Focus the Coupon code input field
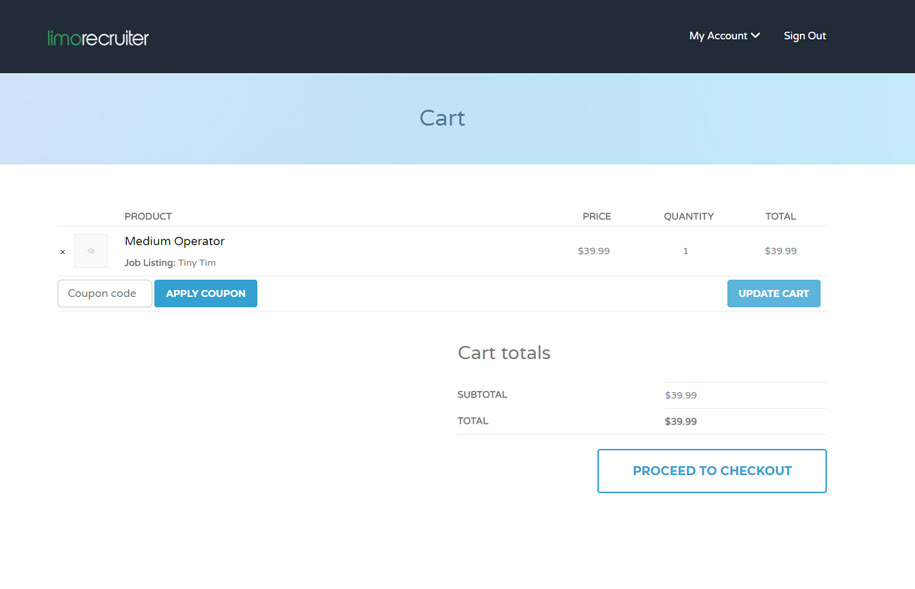 [104, 294]
